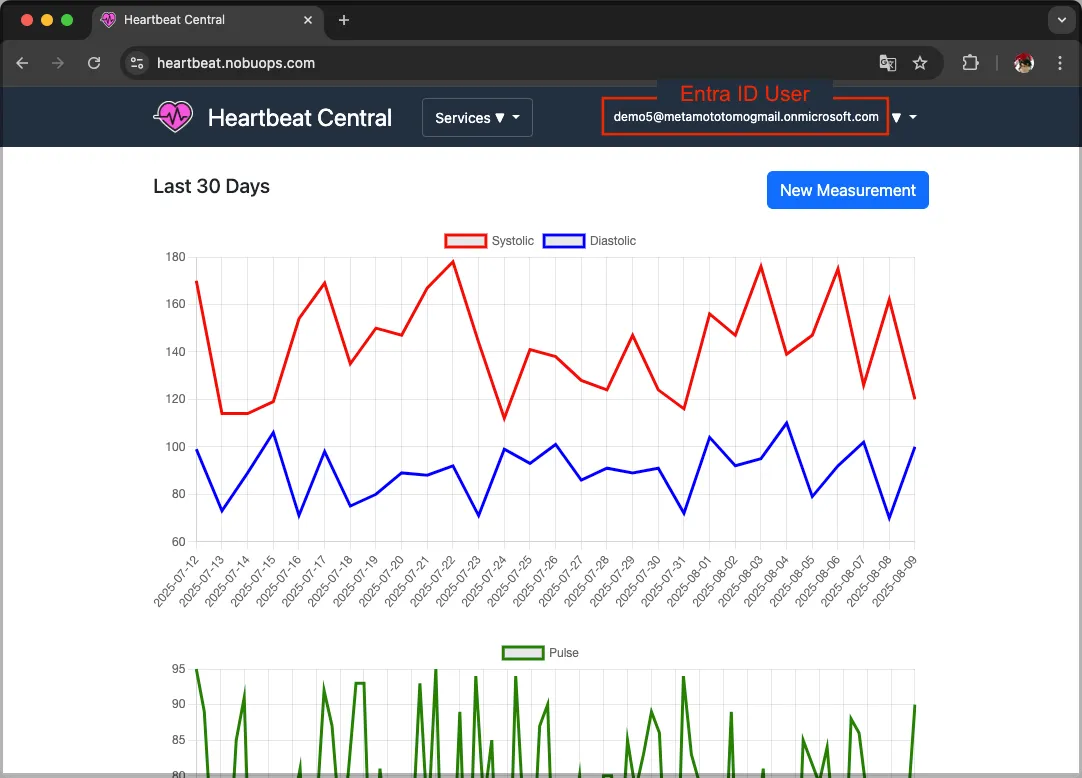Toggle the Systolic series in chart legend
Viewport: 1082px width, 778px height.
click(x=490, y=241)
